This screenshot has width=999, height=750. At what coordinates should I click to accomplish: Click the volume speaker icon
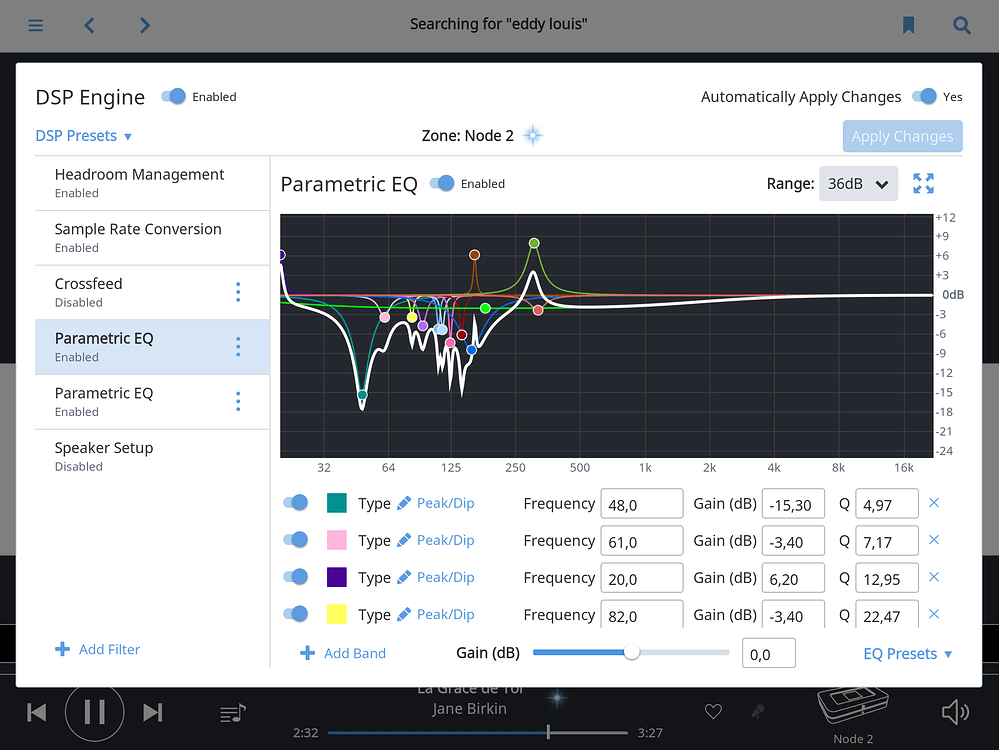(955, 711)
